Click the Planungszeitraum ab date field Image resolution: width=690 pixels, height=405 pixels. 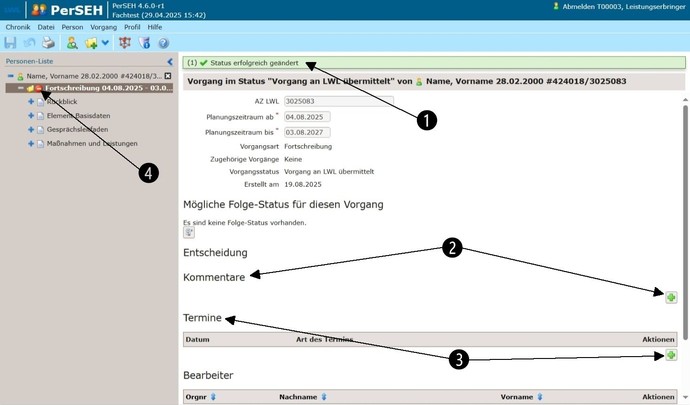coord(307,117)
